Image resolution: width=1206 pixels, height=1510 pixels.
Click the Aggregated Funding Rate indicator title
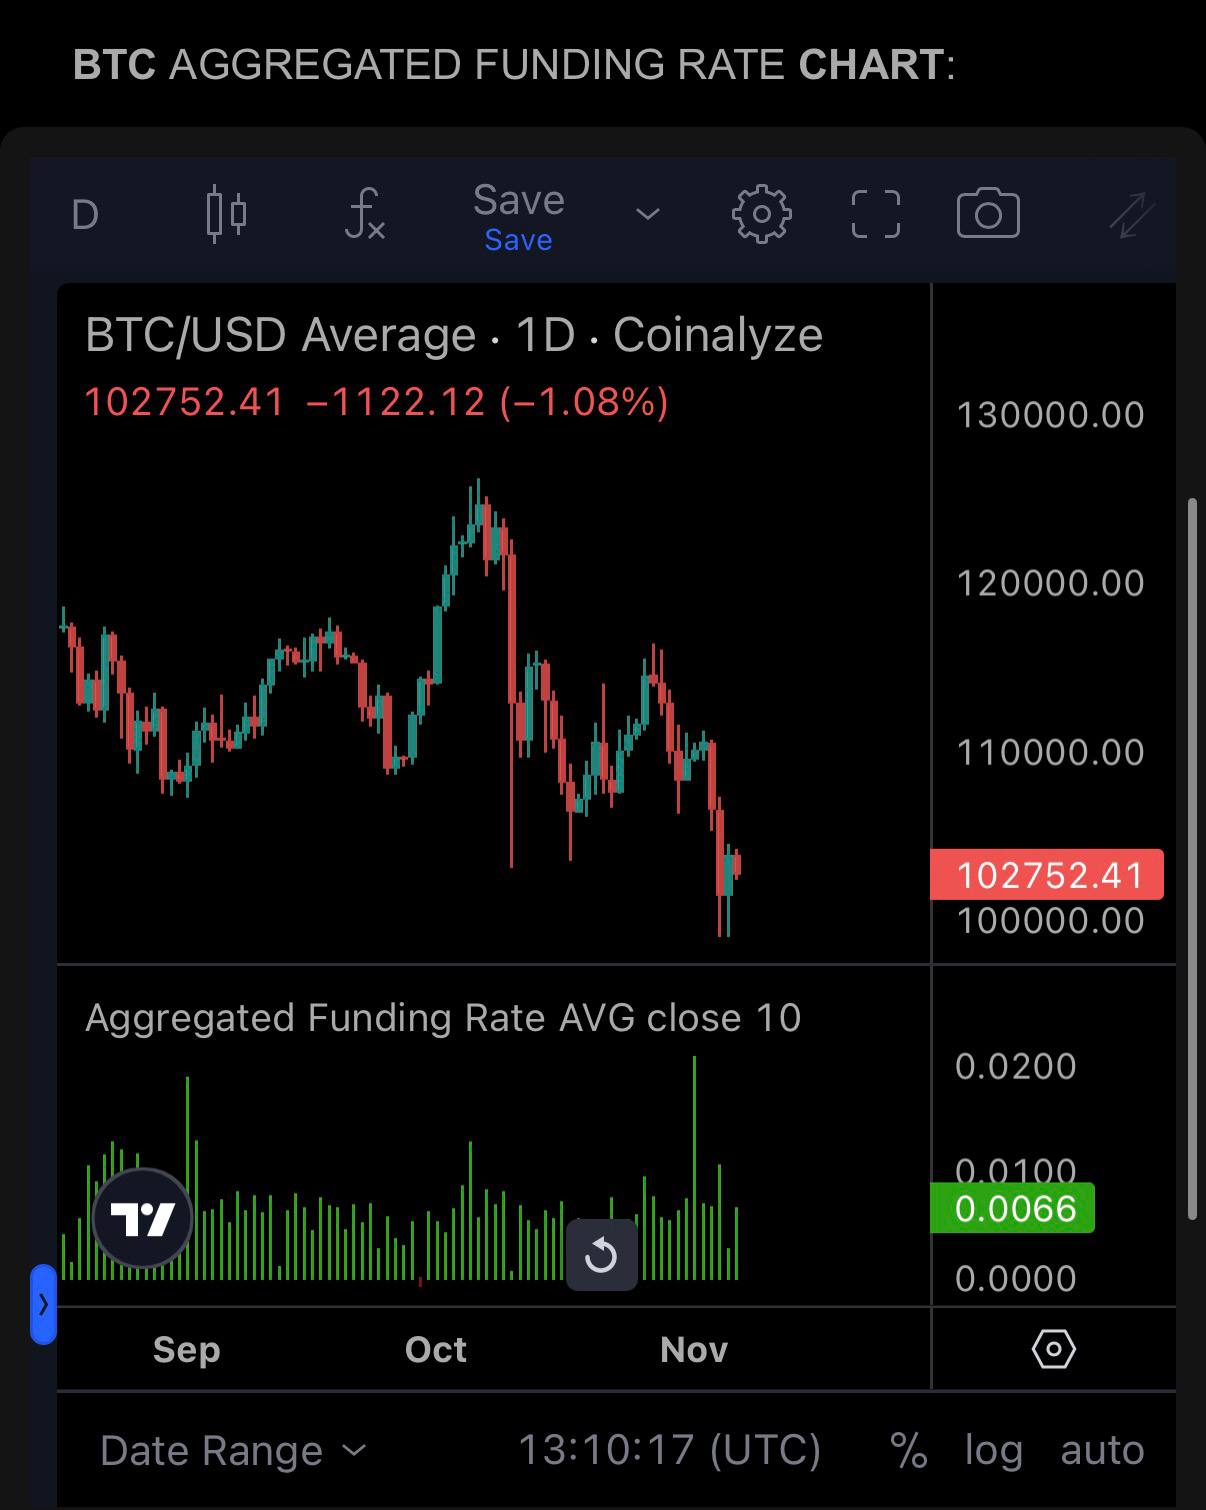(442, 1018)
